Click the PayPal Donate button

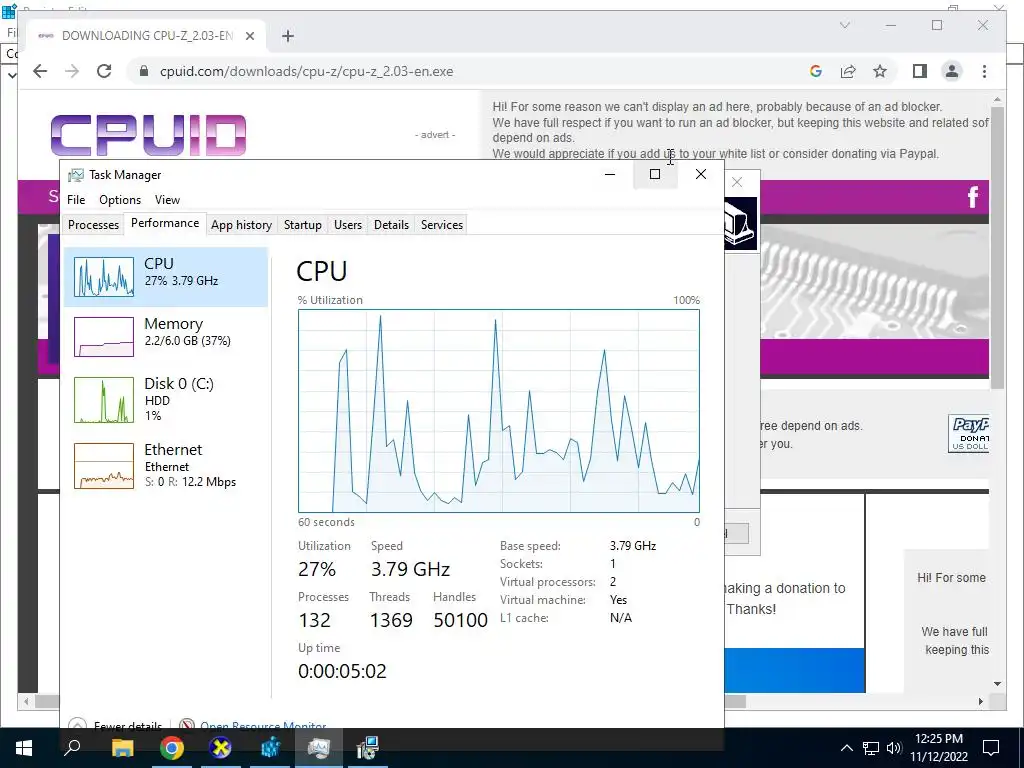pos(968,433)
